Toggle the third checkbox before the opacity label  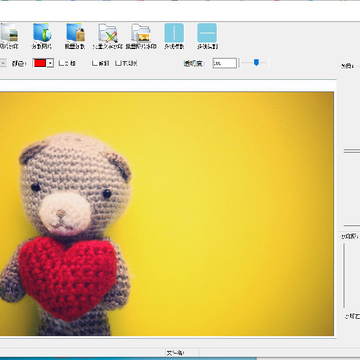point(118,63)
